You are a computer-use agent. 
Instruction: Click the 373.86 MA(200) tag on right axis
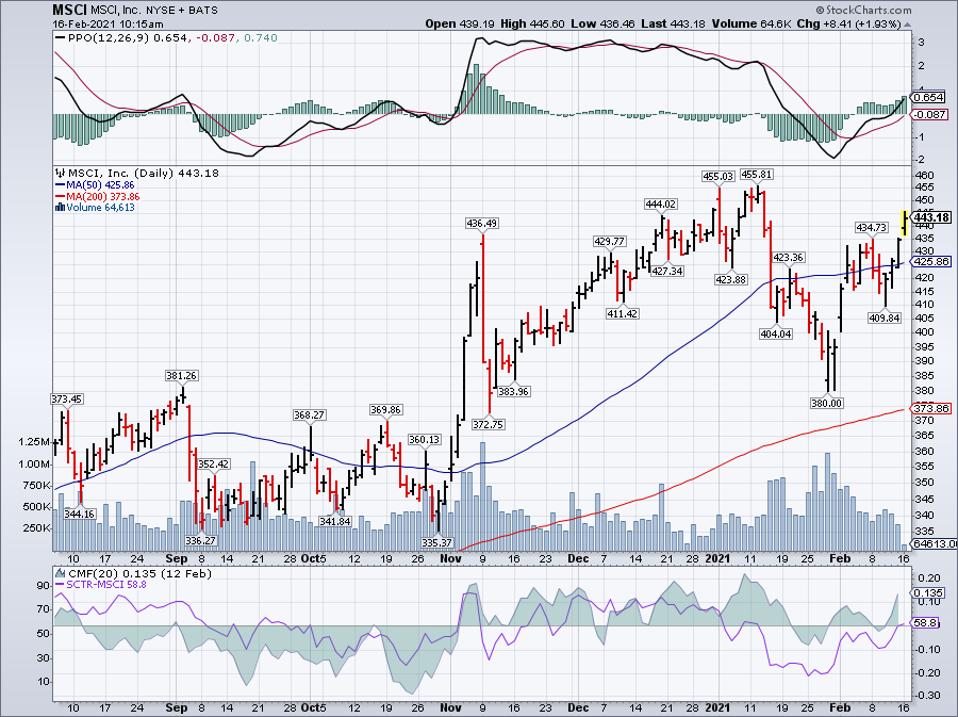931,408
